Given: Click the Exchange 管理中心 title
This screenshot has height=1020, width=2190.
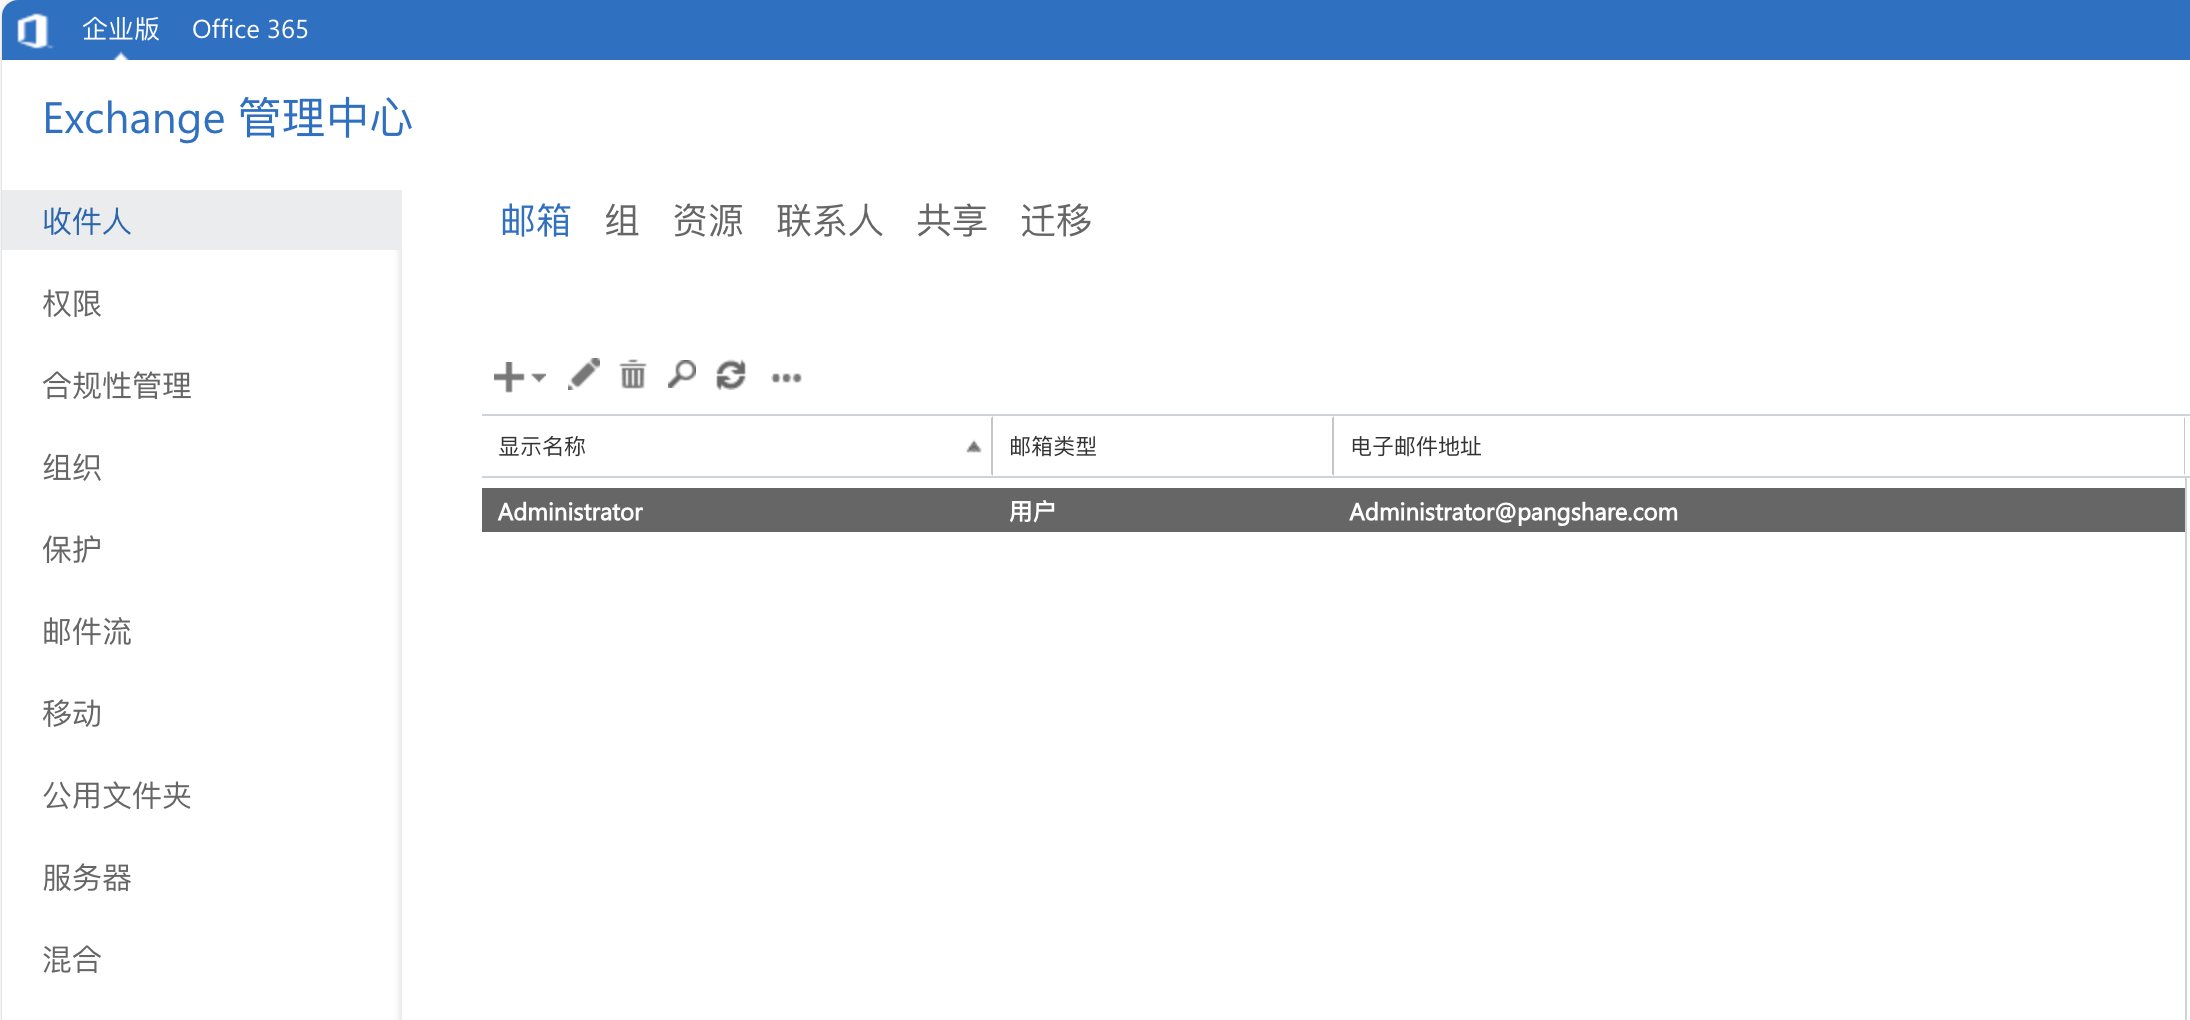Looking at the screenshot, I should coord(227,118).
